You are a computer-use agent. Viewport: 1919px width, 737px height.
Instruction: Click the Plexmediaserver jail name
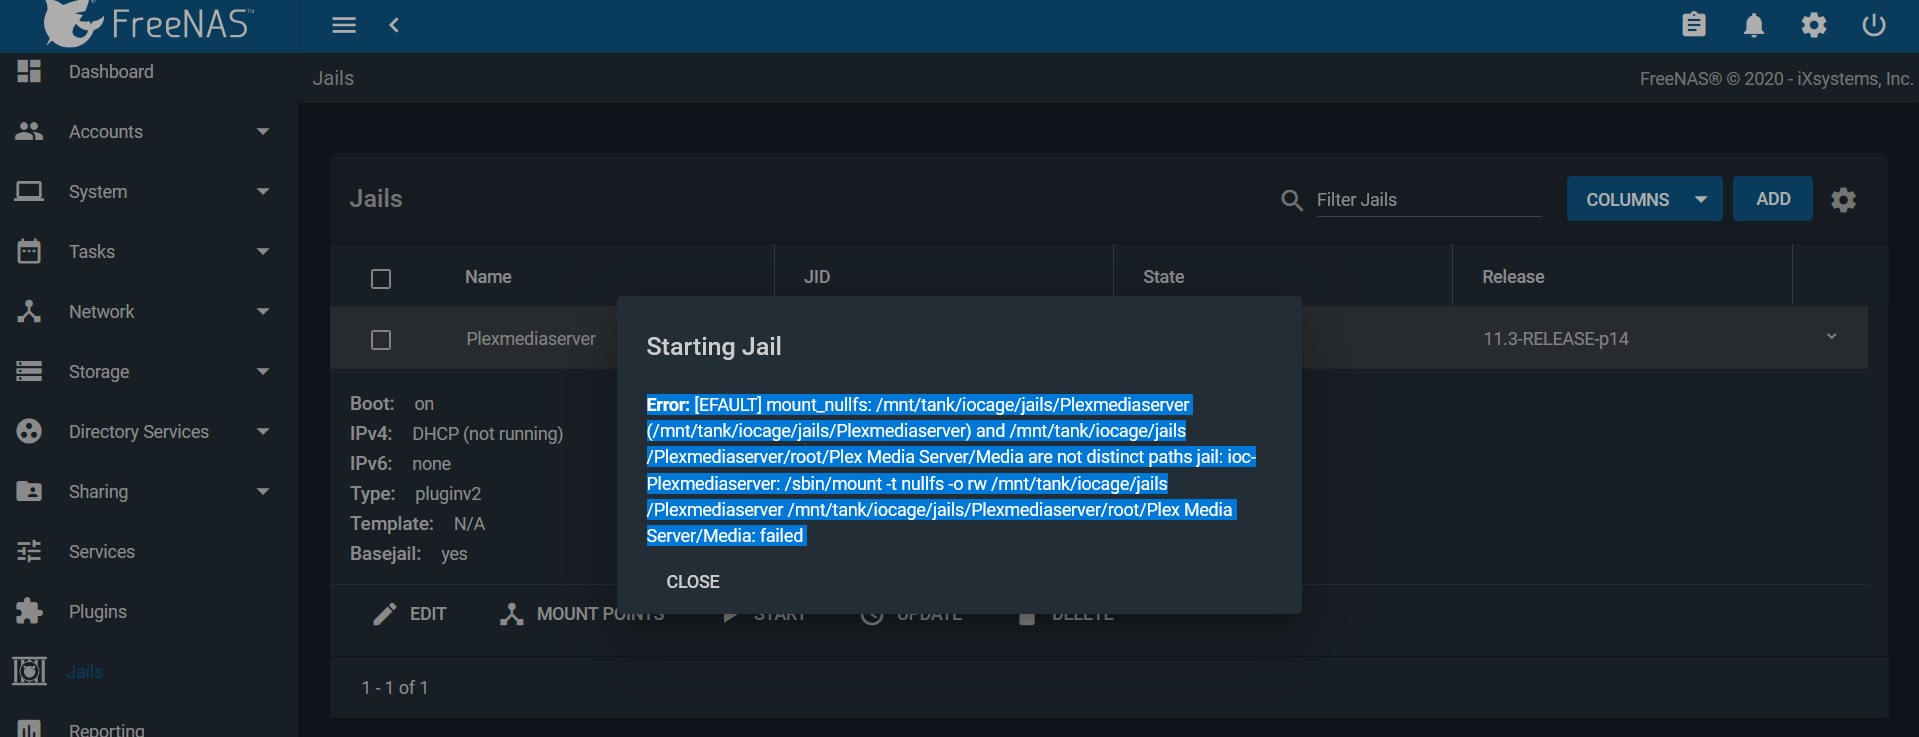[x=531, y=339]
